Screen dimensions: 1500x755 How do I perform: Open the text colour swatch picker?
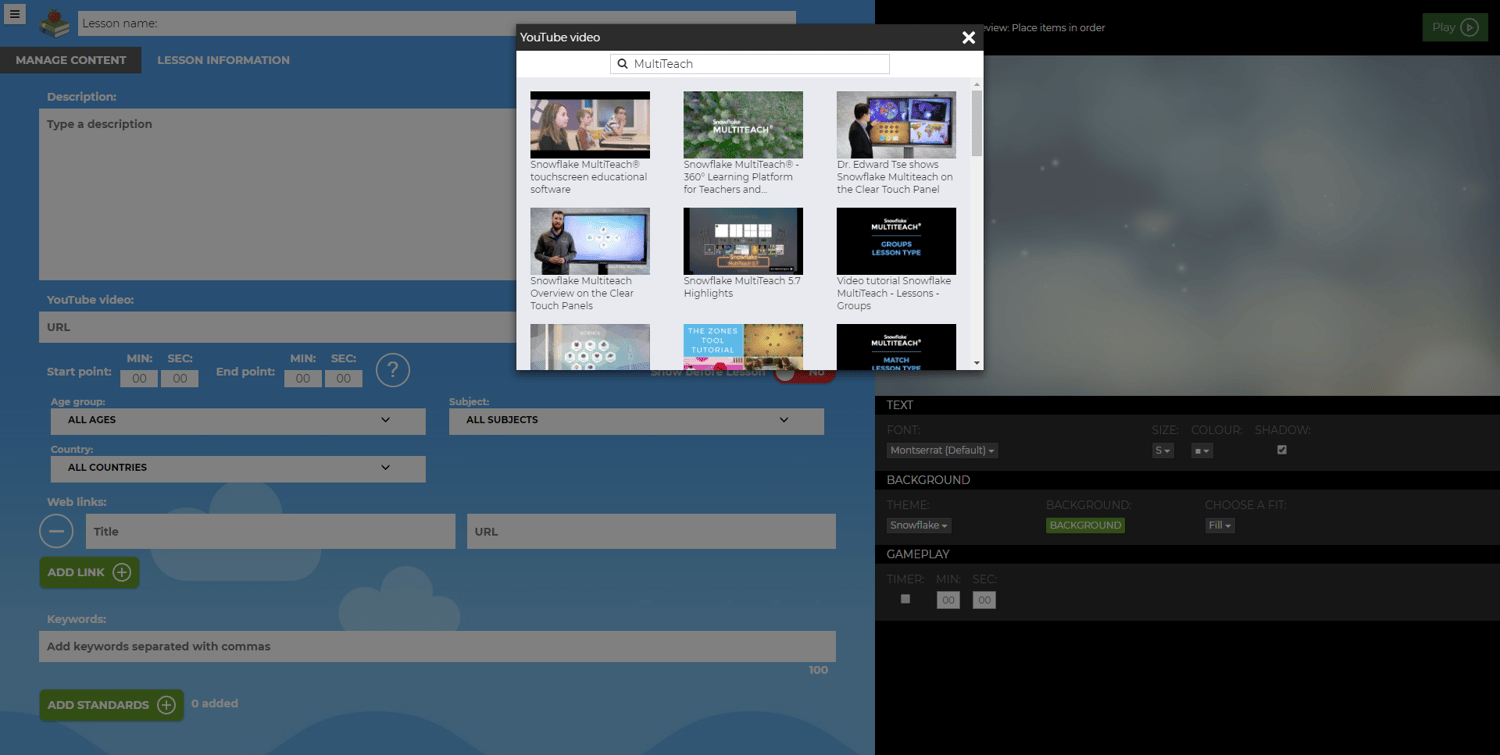coord(1201,450)
